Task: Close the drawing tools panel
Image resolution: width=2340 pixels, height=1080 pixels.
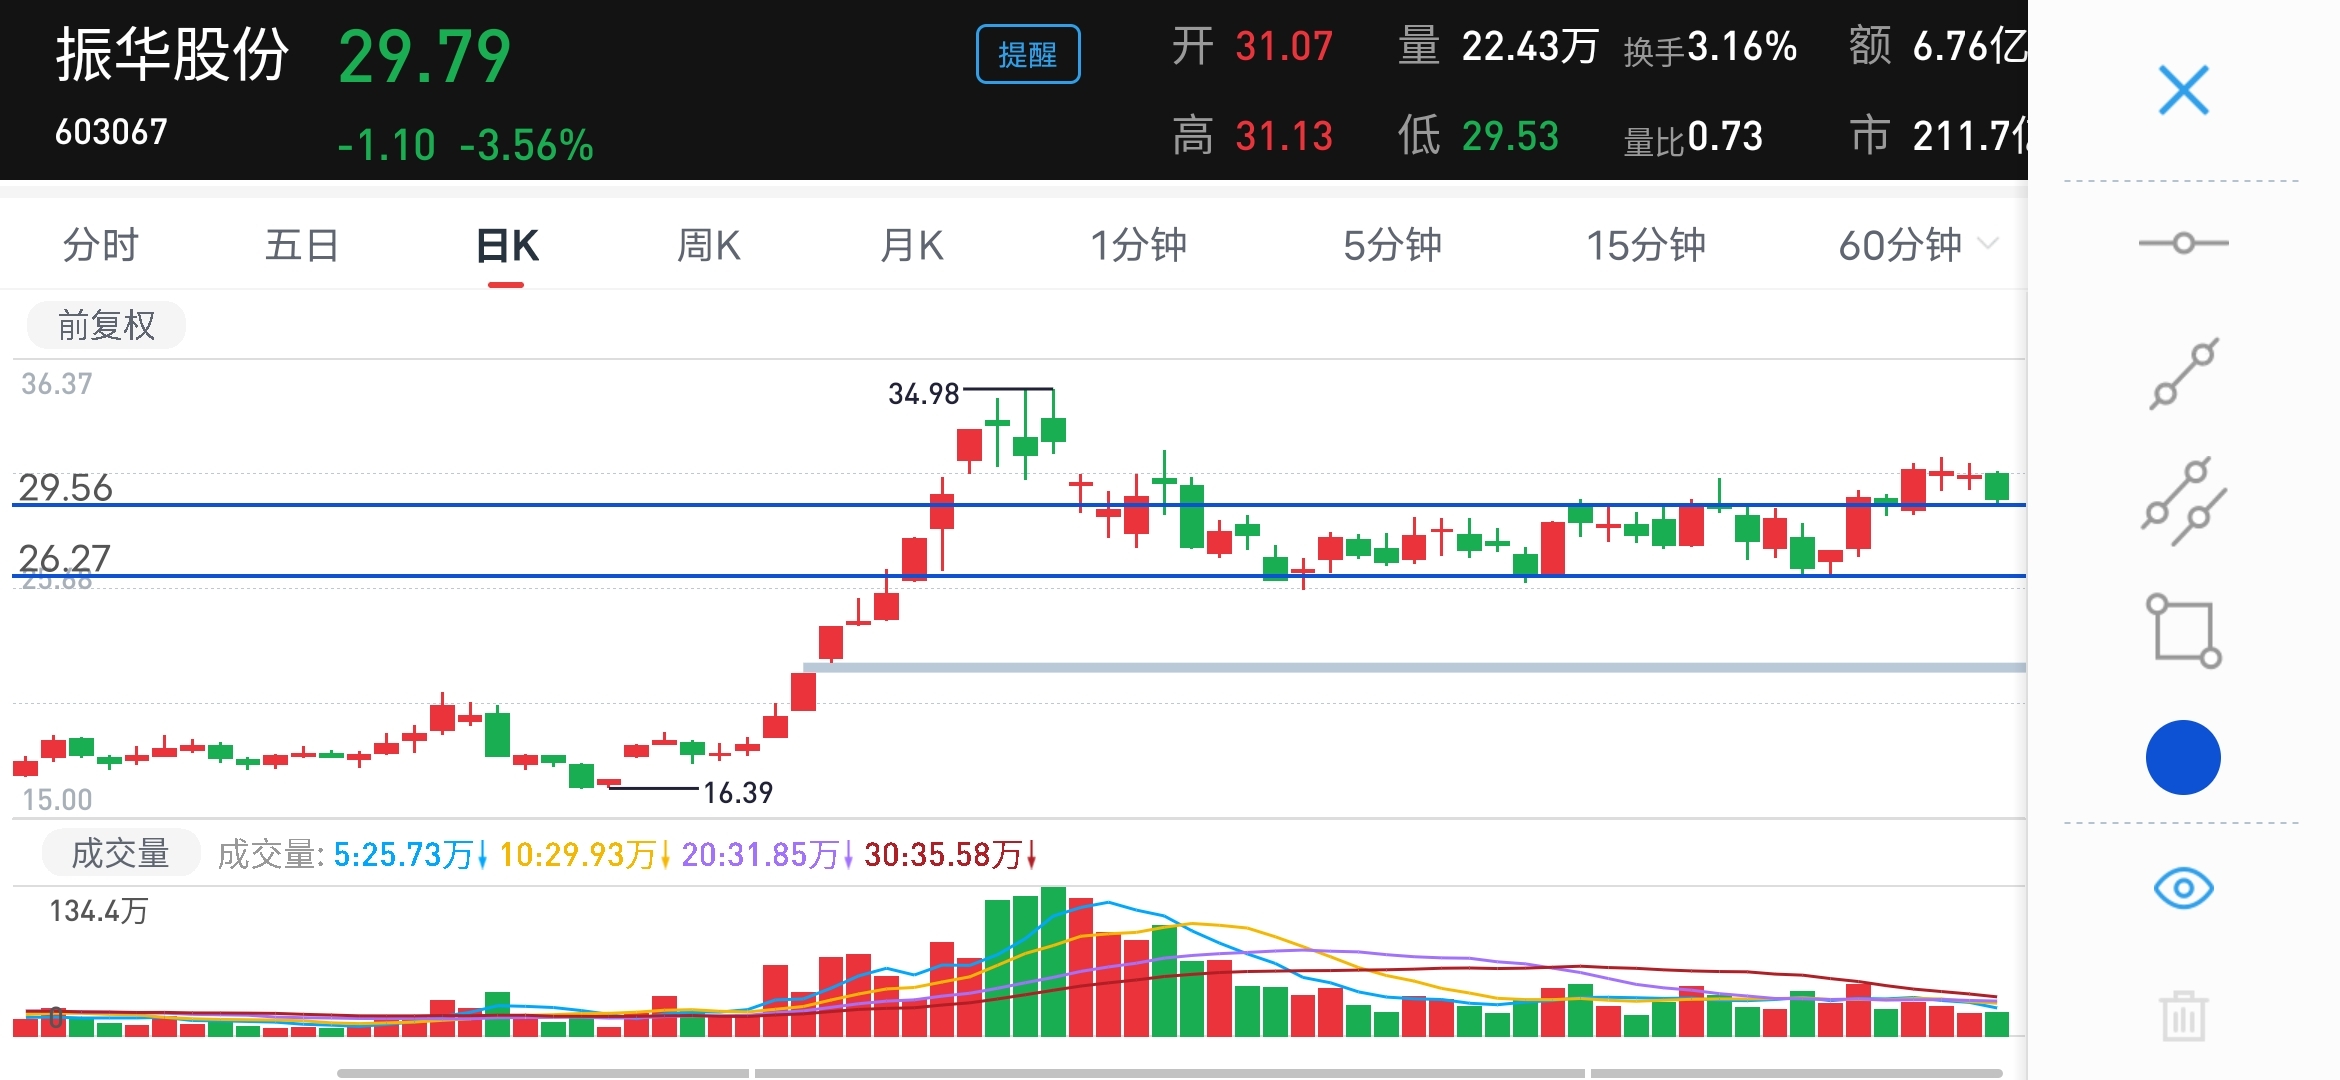Action: [2183, 91]
